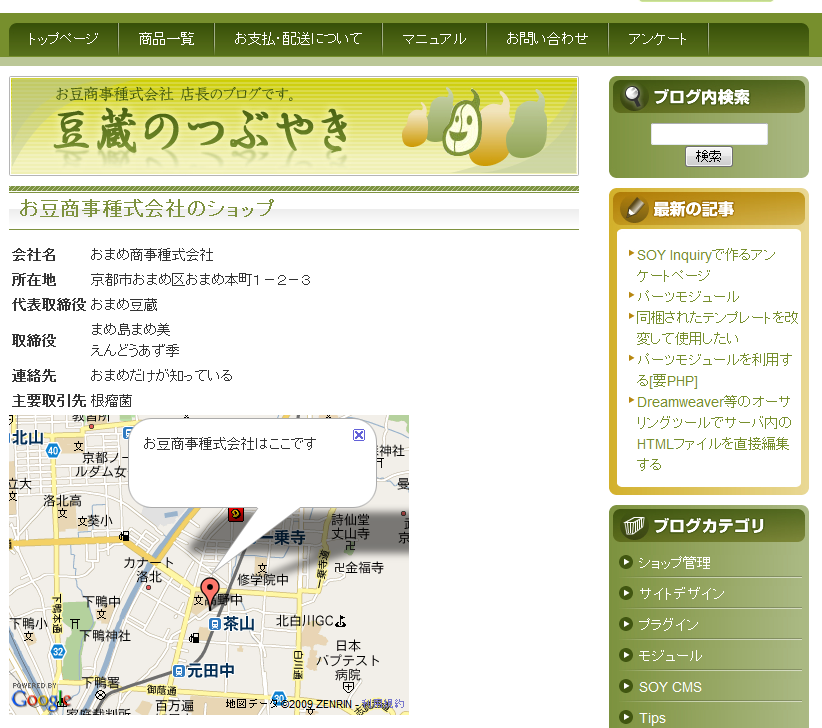Click arrow bullet next to モジュール

pyautogui.click(x=625, y=655)
